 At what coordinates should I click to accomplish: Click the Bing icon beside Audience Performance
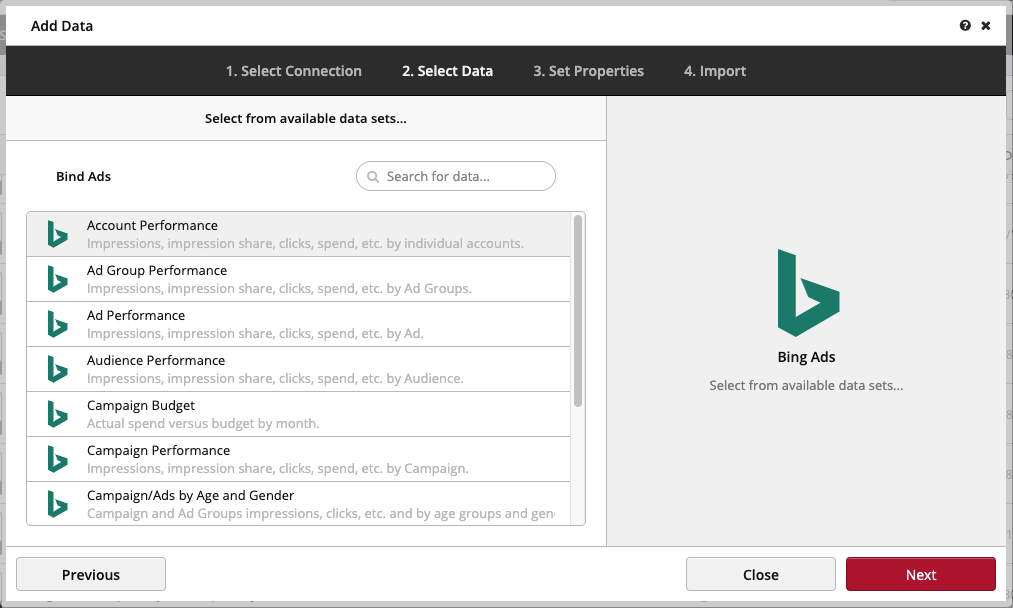pos(57,369)
